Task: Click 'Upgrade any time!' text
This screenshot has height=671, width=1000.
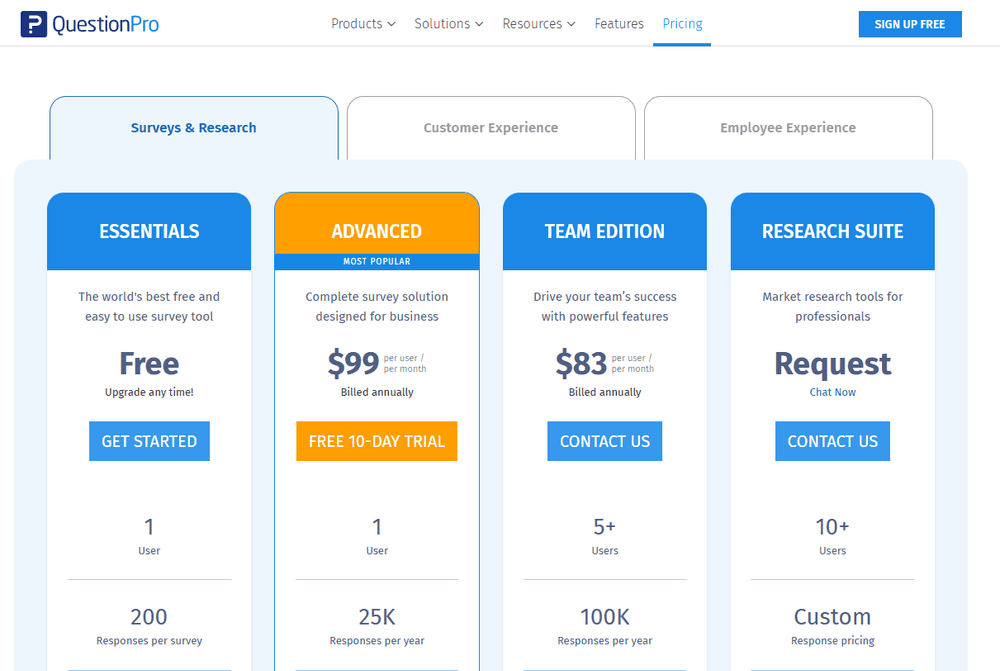Action: pos(149,392)
